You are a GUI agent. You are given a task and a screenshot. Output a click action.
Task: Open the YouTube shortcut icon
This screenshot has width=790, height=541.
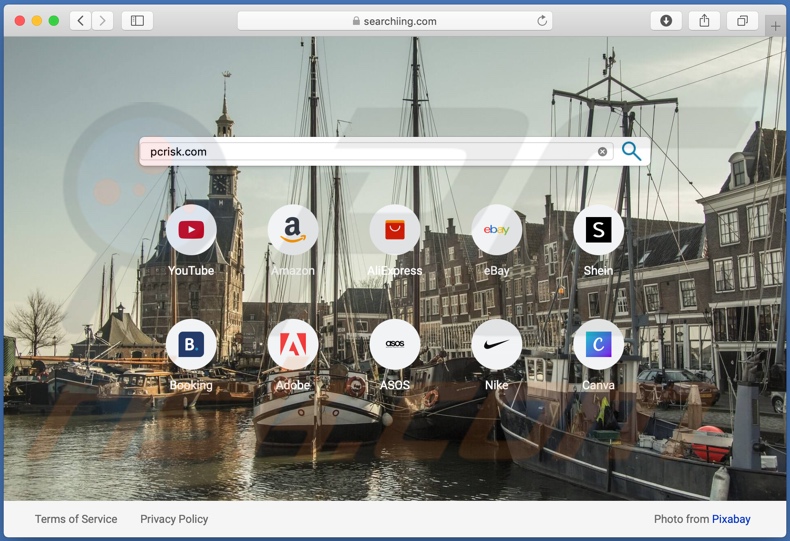coord(191,231)
